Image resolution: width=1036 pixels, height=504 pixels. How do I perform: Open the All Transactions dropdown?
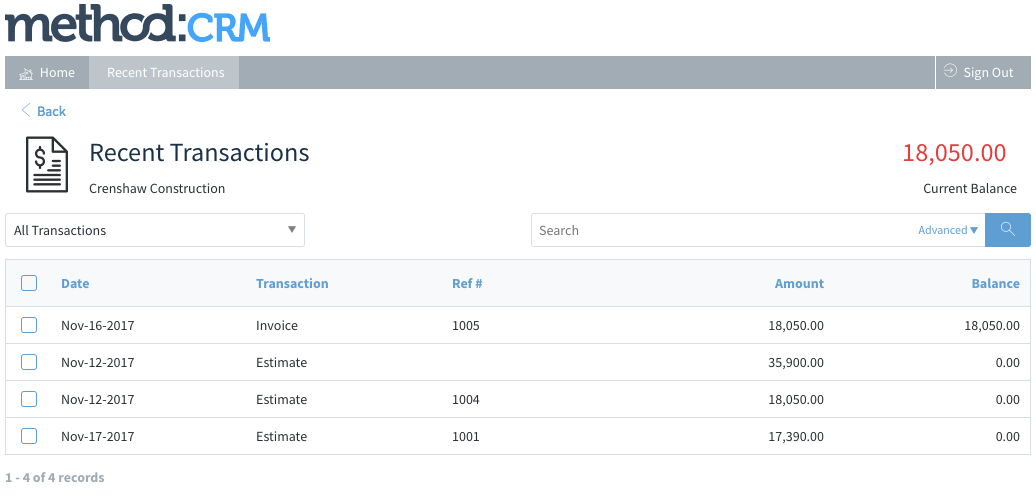tap(155, 230)
